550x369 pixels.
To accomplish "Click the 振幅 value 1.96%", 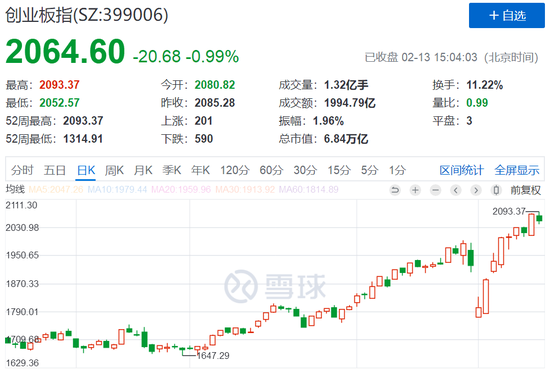I will [328, 121].
